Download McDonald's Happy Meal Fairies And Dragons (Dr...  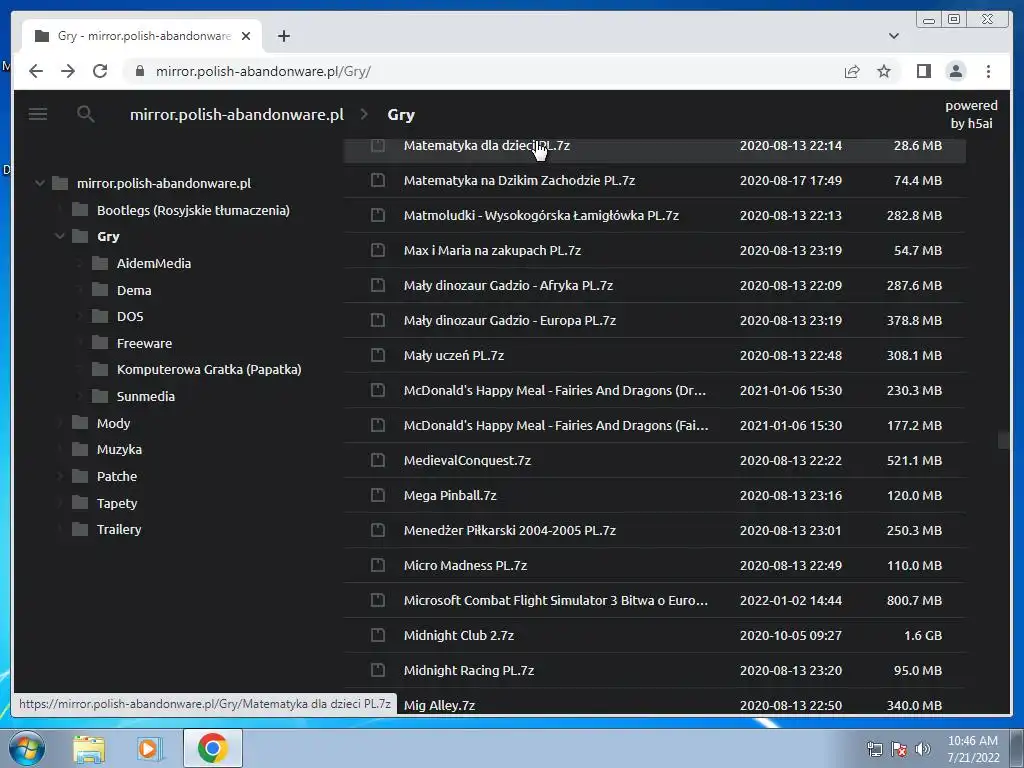[554, 390]
